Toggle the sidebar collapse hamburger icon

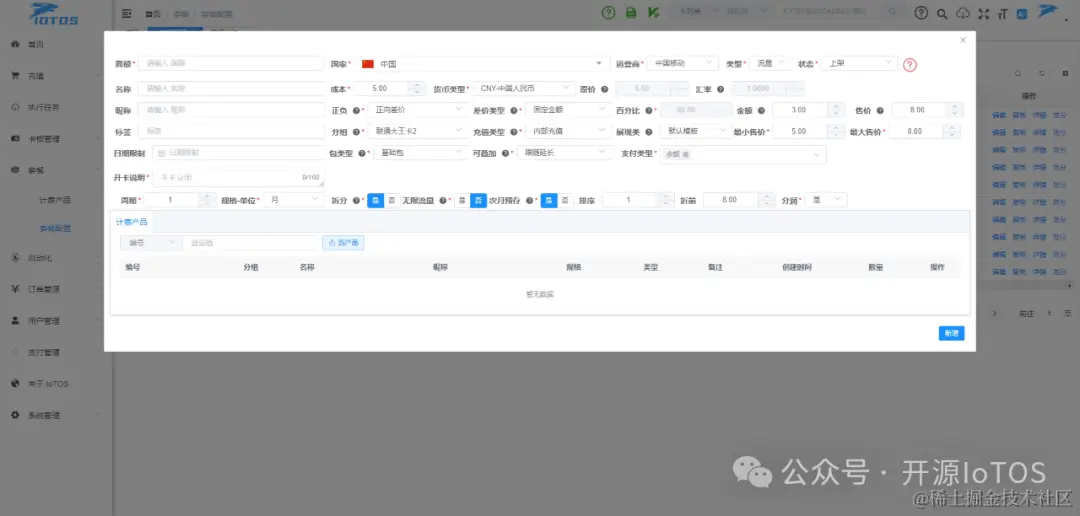click(x=126, y=13)
